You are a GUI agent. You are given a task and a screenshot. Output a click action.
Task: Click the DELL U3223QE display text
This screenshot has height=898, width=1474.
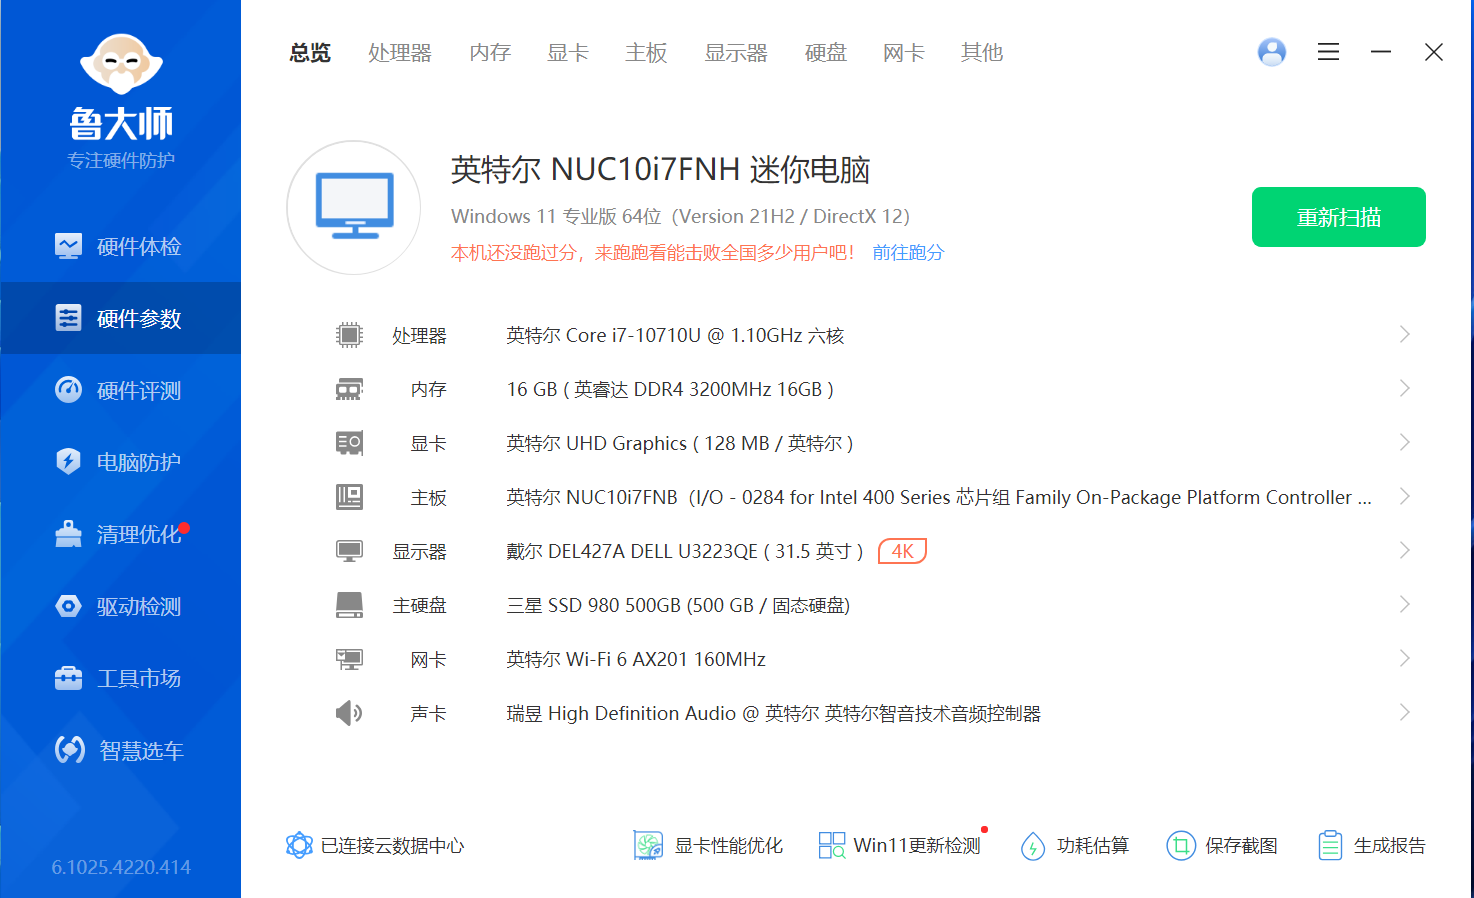coord(685,552)
